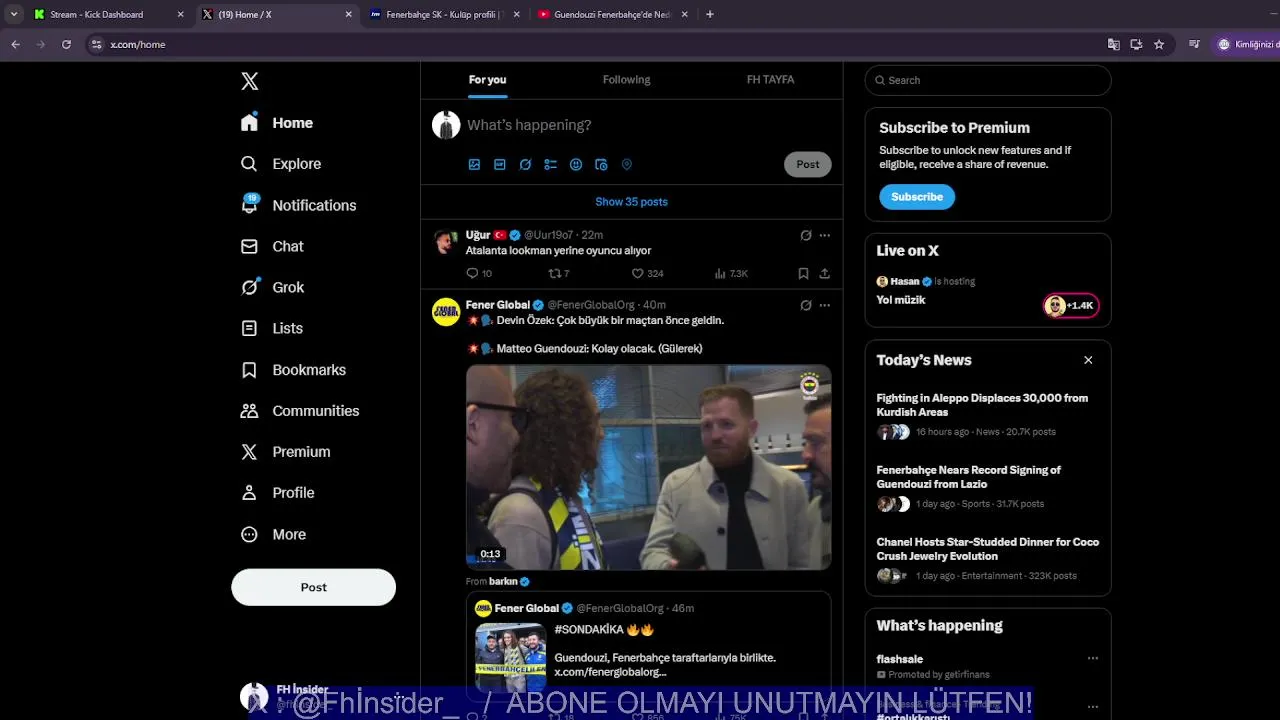Click the composer Post button
Viewport: 1280px width, 720px height.
807,164
